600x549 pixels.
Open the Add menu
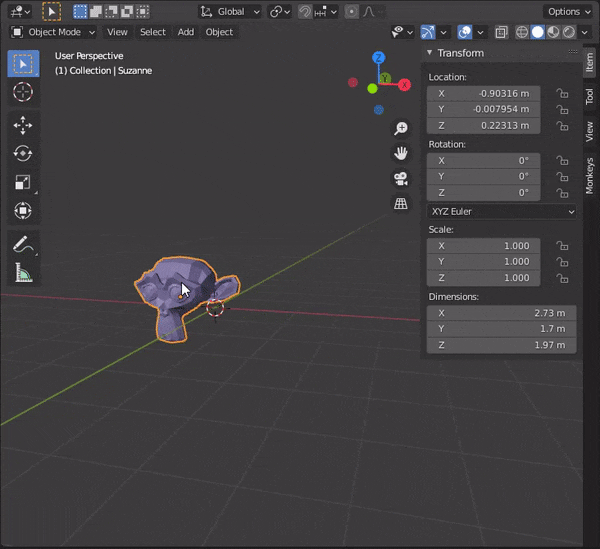186,33
